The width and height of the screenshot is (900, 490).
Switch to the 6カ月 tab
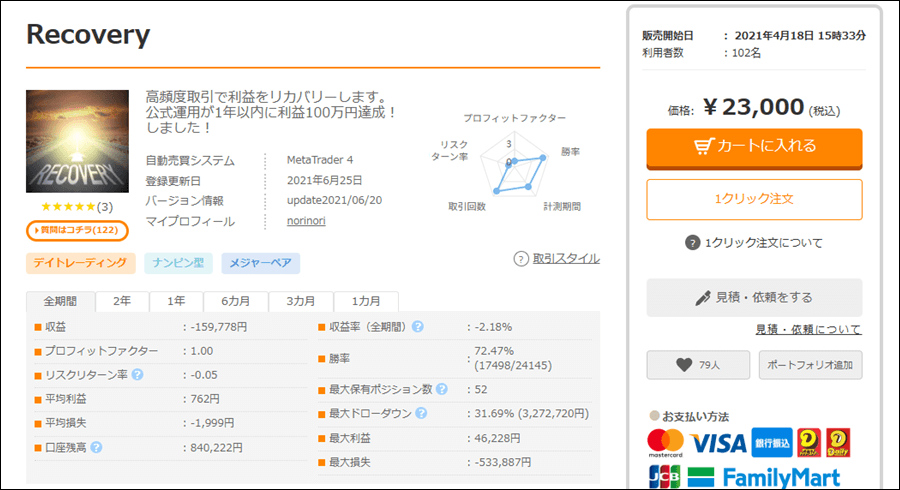pos(236,301)
